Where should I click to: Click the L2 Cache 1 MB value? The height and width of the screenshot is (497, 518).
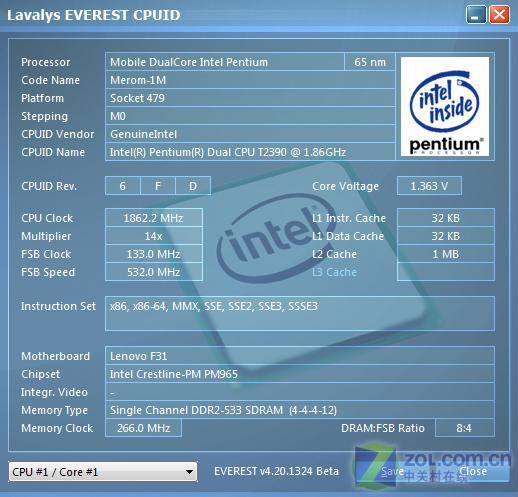[x=446, y=254]
